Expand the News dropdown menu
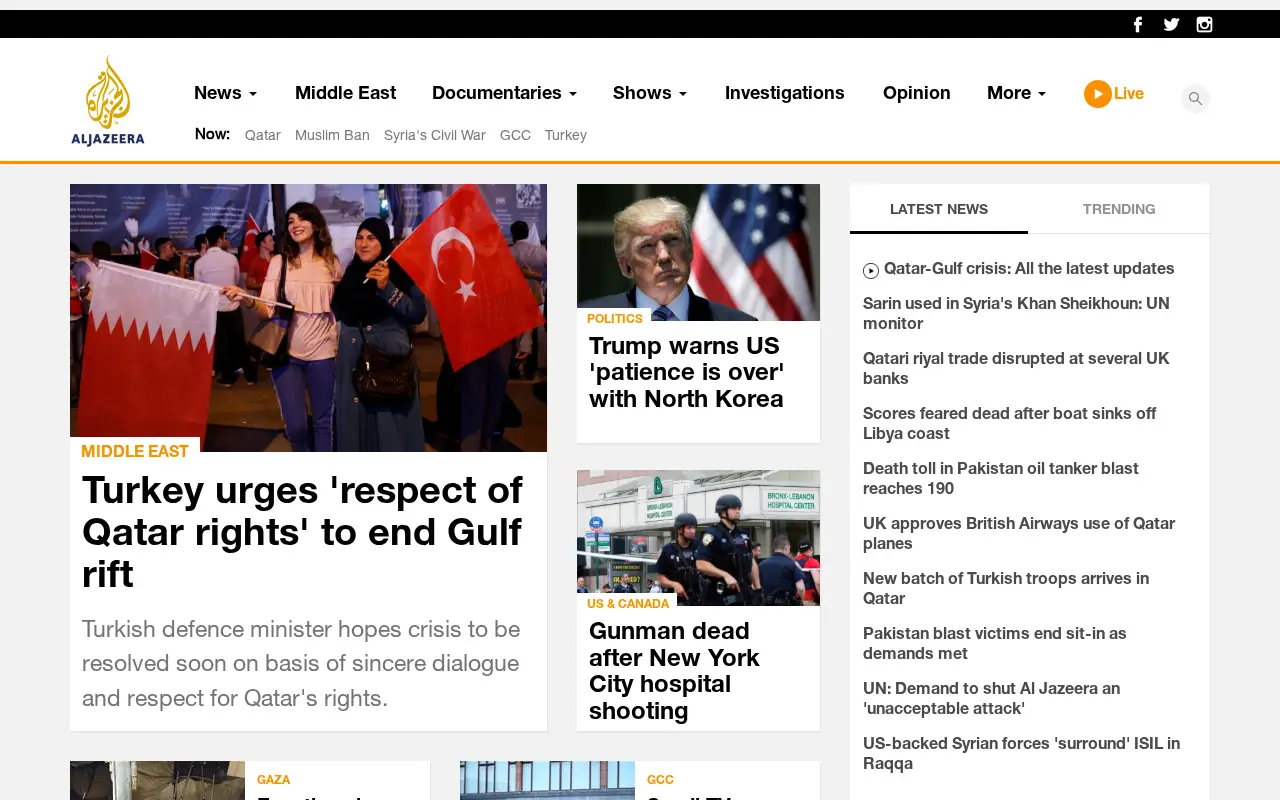Screen dimensions: 1280x800 pos(225,93)
